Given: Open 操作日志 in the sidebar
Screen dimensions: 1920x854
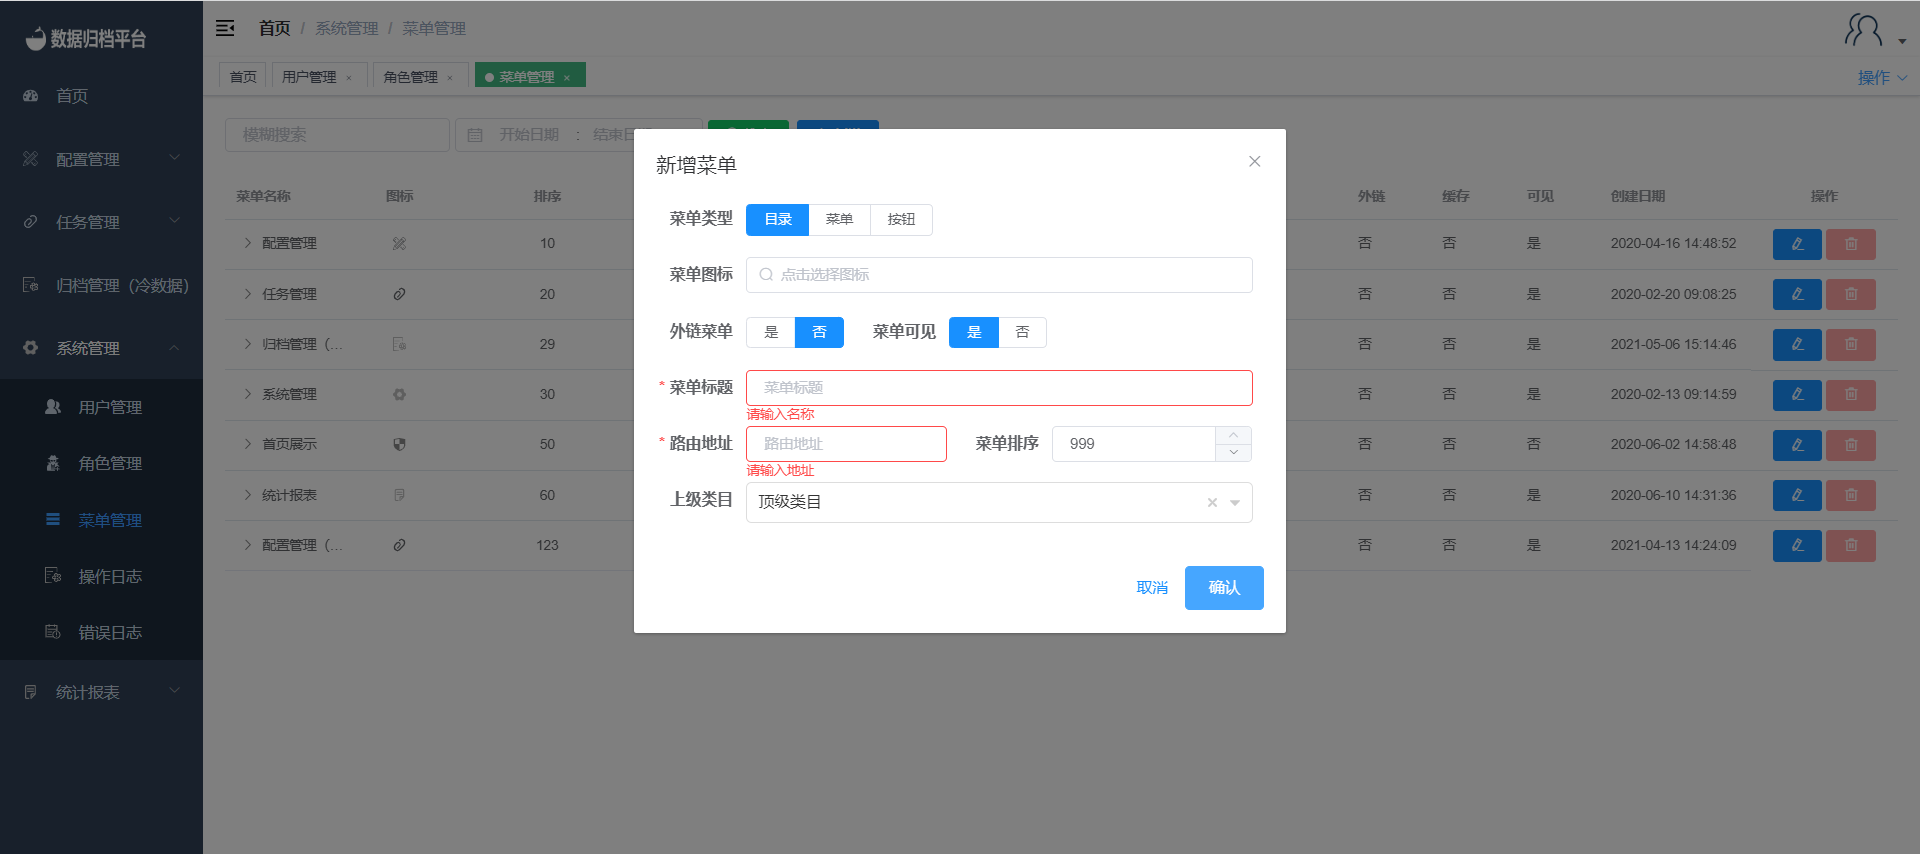Looking at the screenshot, I should tap(101, 576).
